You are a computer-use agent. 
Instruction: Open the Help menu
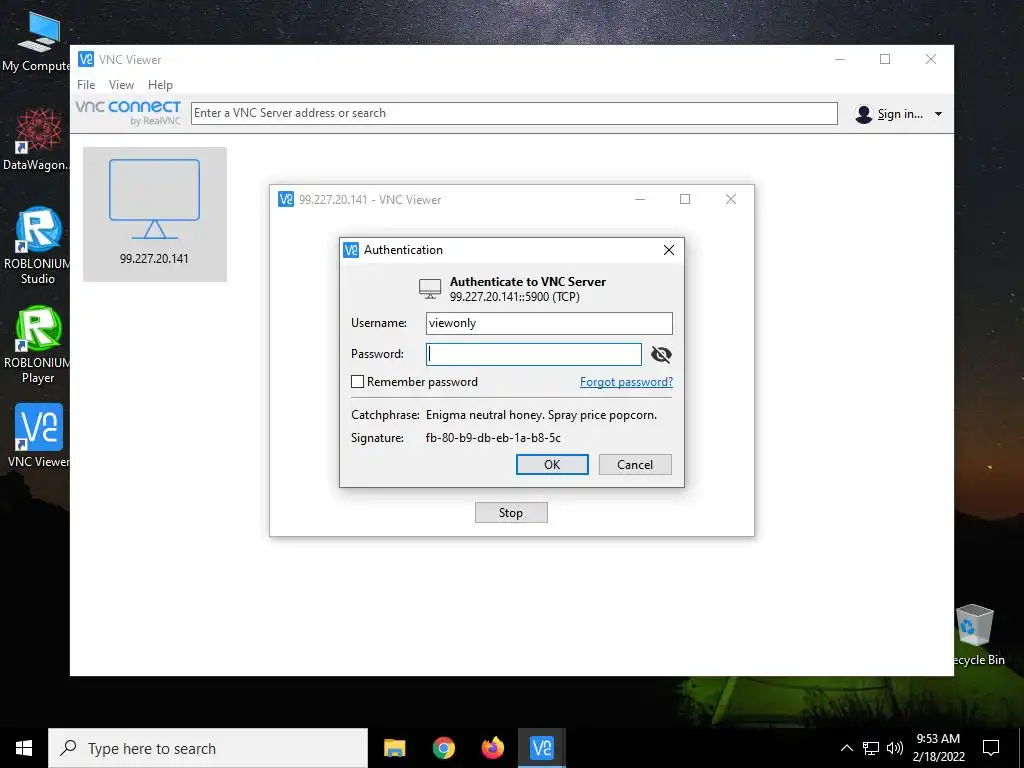tap(160, 85)
